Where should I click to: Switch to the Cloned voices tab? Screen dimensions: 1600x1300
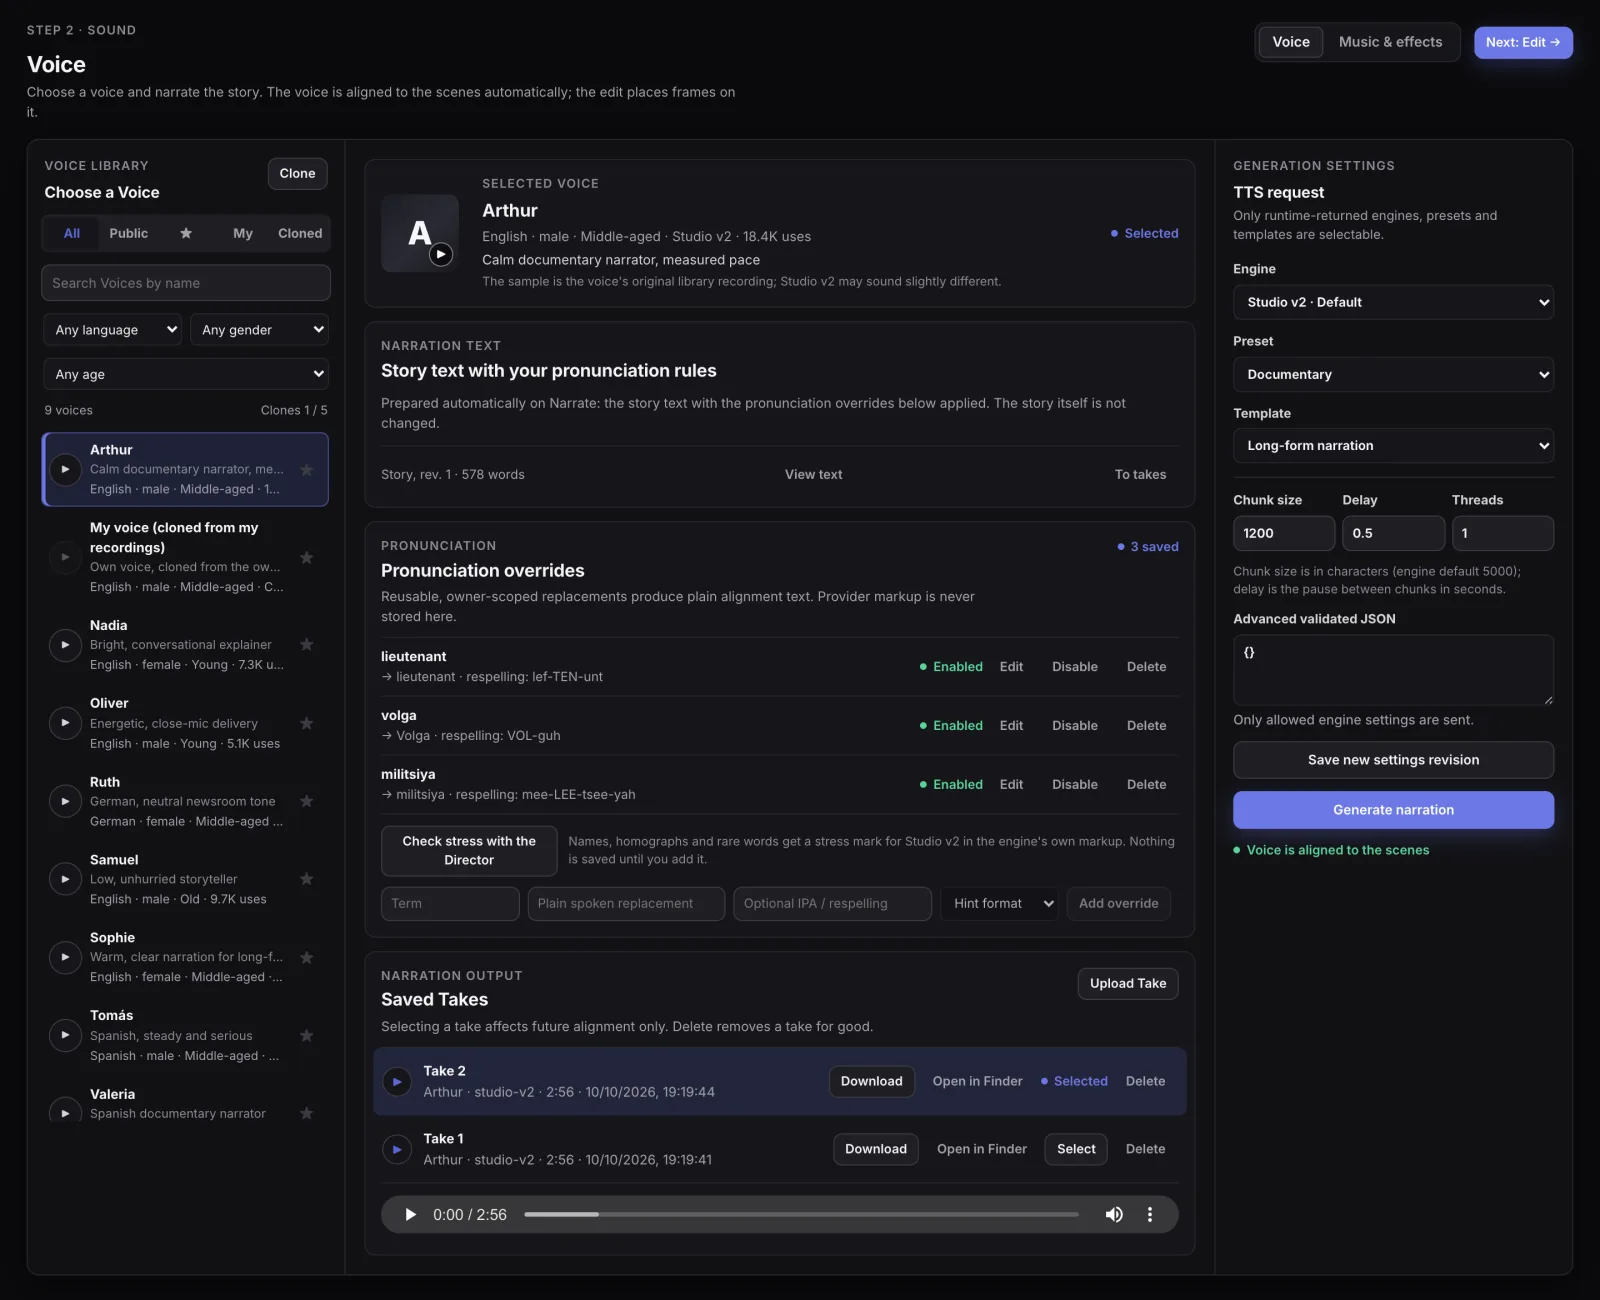tap(300, 233)
